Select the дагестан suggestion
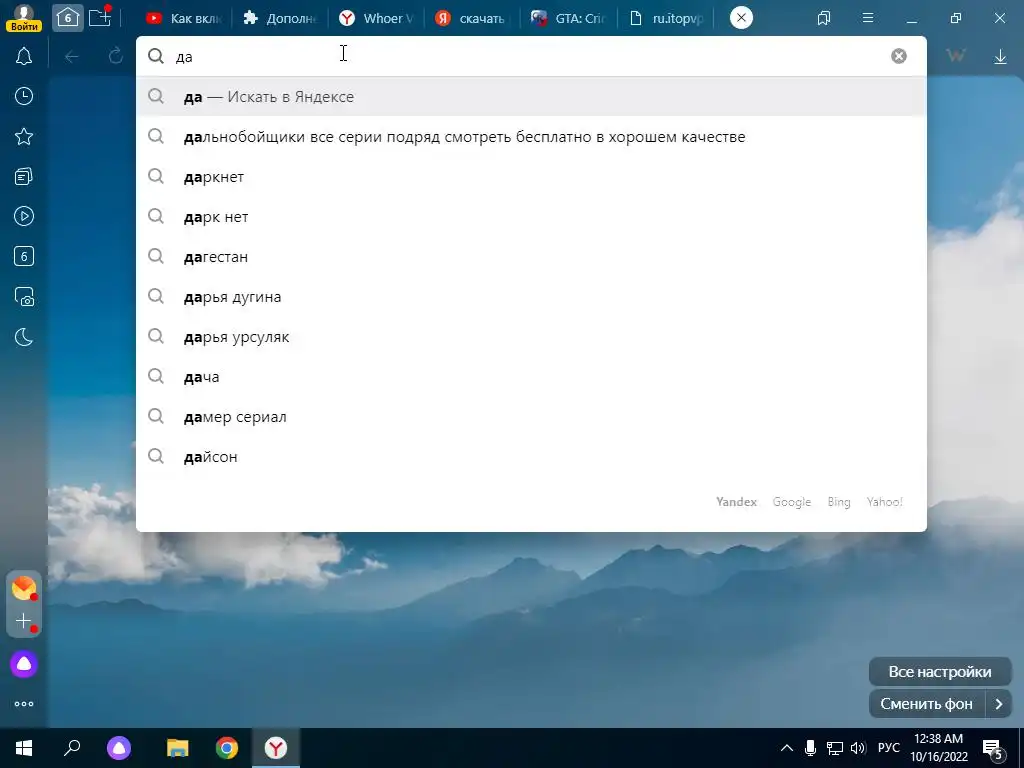 pos(531,257)
